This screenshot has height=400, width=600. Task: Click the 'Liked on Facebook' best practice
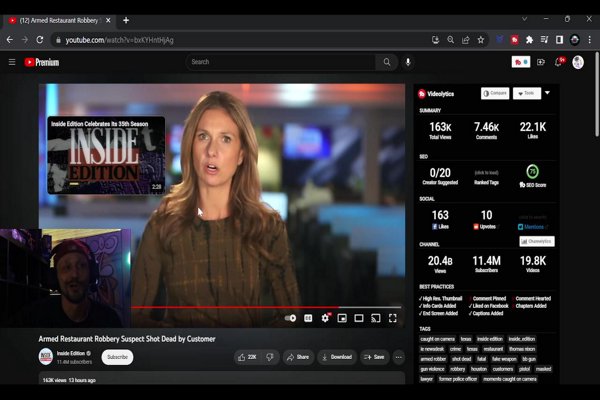point(489,306)
